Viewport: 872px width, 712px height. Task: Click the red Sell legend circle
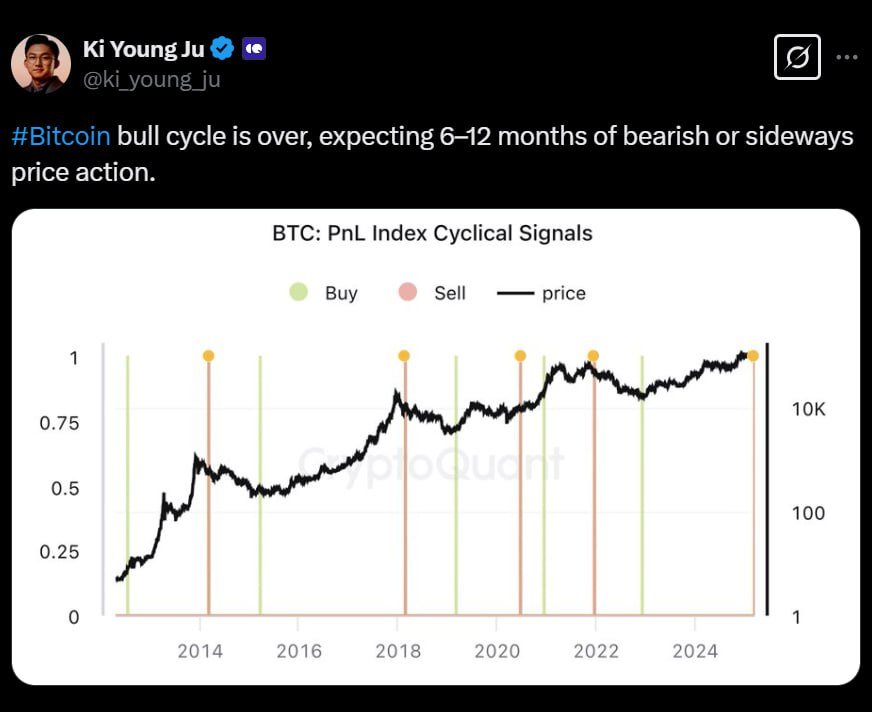(x=407, y=293)
